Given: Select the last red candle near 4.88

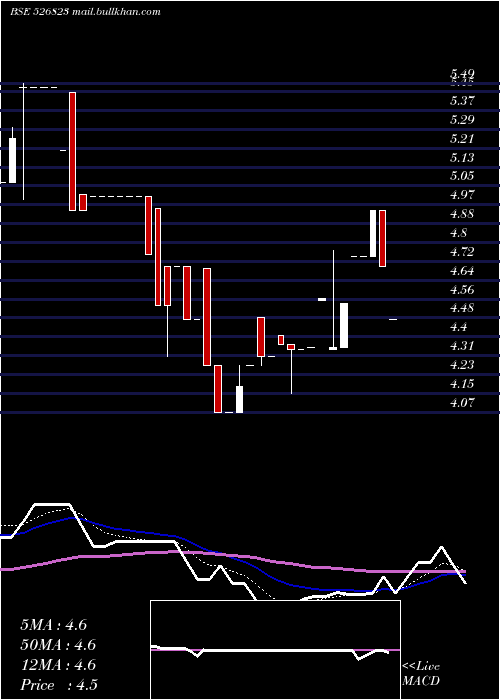Looking at the screenshot, I should [x=383, y=238].
